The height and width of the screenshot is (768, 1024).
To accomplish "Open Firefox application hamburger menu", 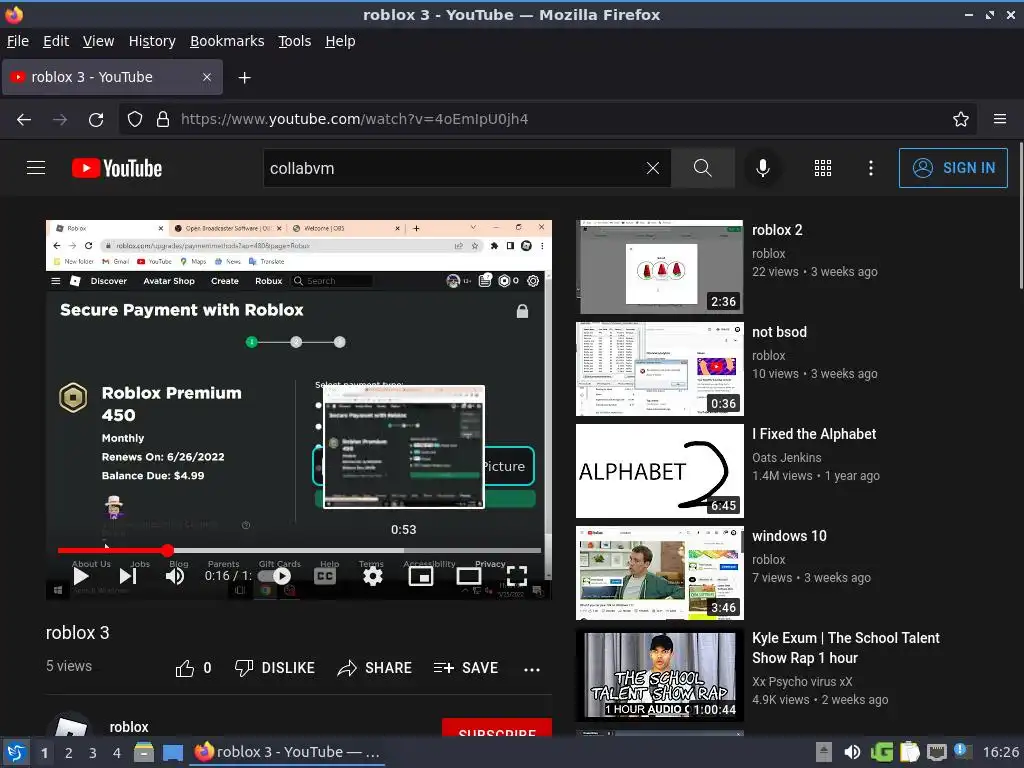I will coord(1000,119).
